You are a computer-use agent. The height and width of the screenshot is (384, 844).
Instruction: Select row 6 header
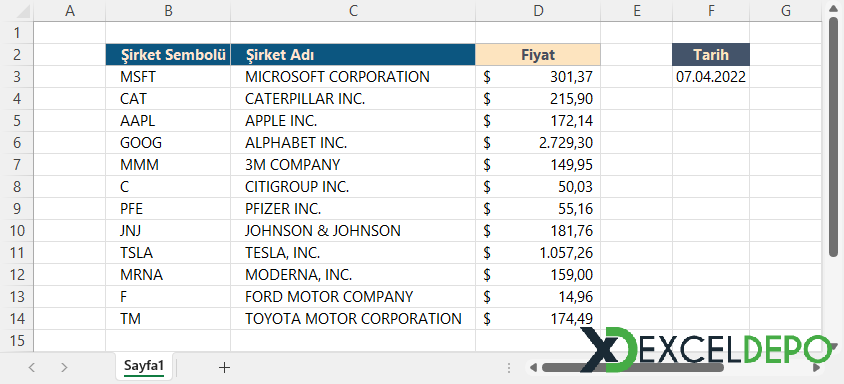[x=17, y=143]
